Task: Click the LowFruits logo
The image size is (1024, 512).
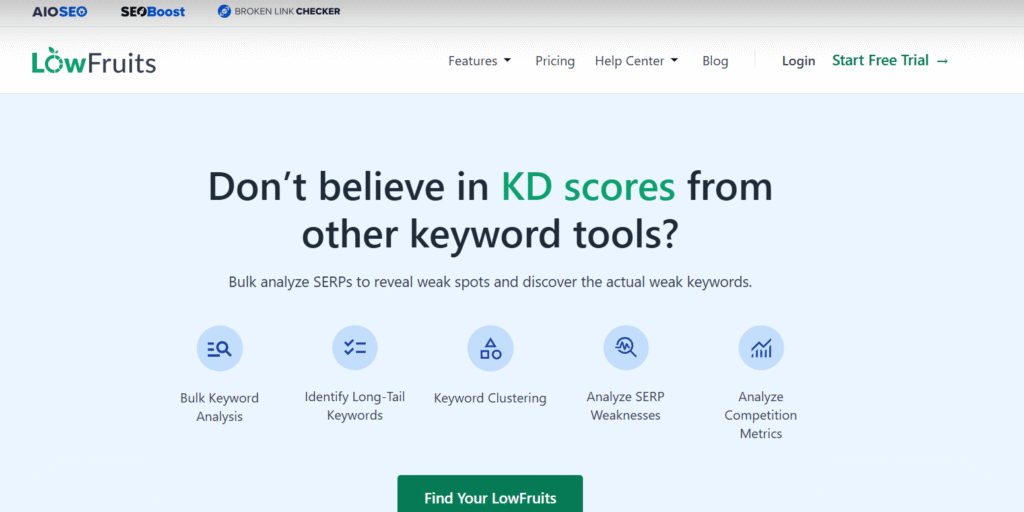Action: point(94,62)
